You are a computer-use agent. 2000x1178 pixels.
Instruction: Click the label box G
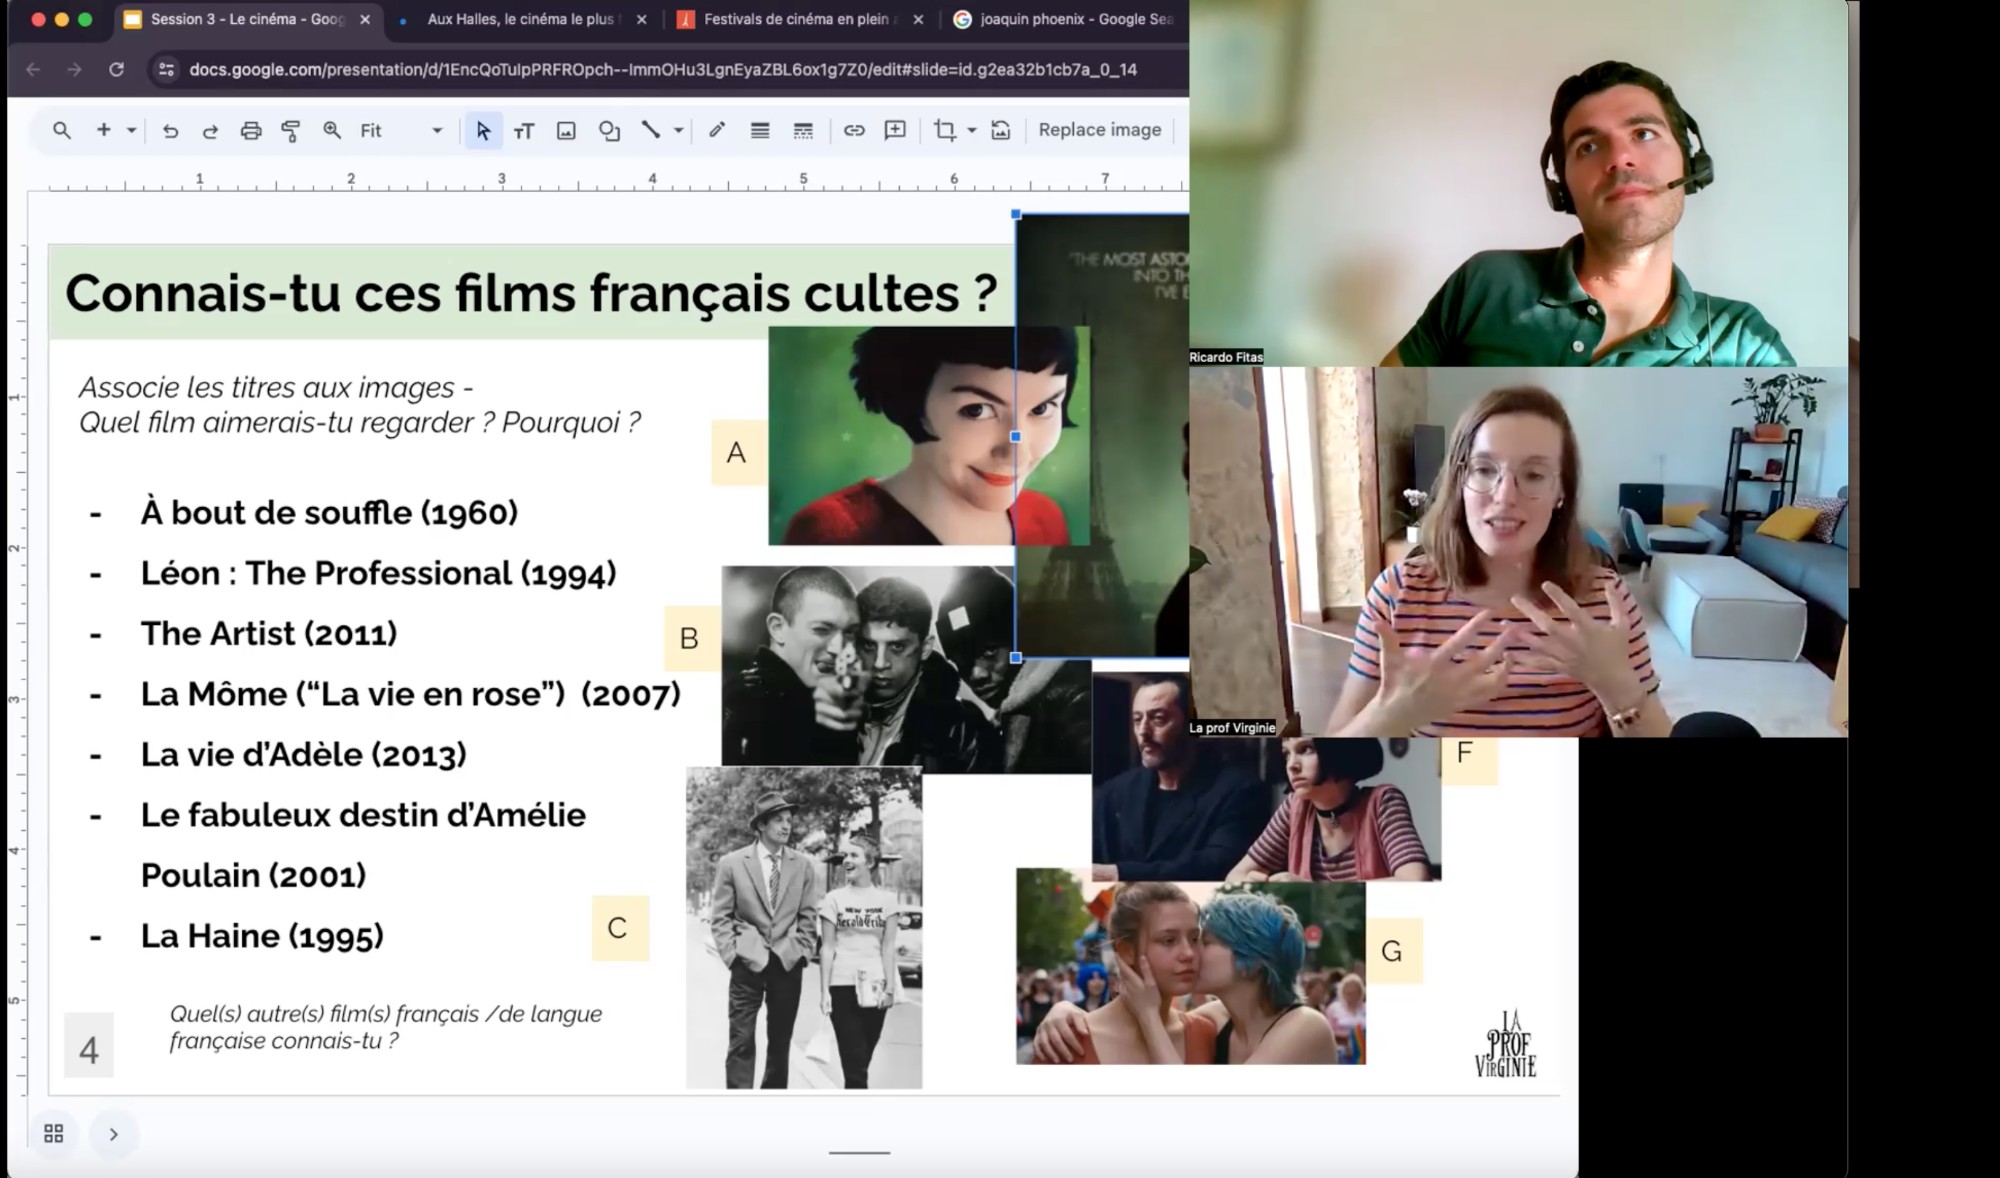click(x=1392, y=951)
